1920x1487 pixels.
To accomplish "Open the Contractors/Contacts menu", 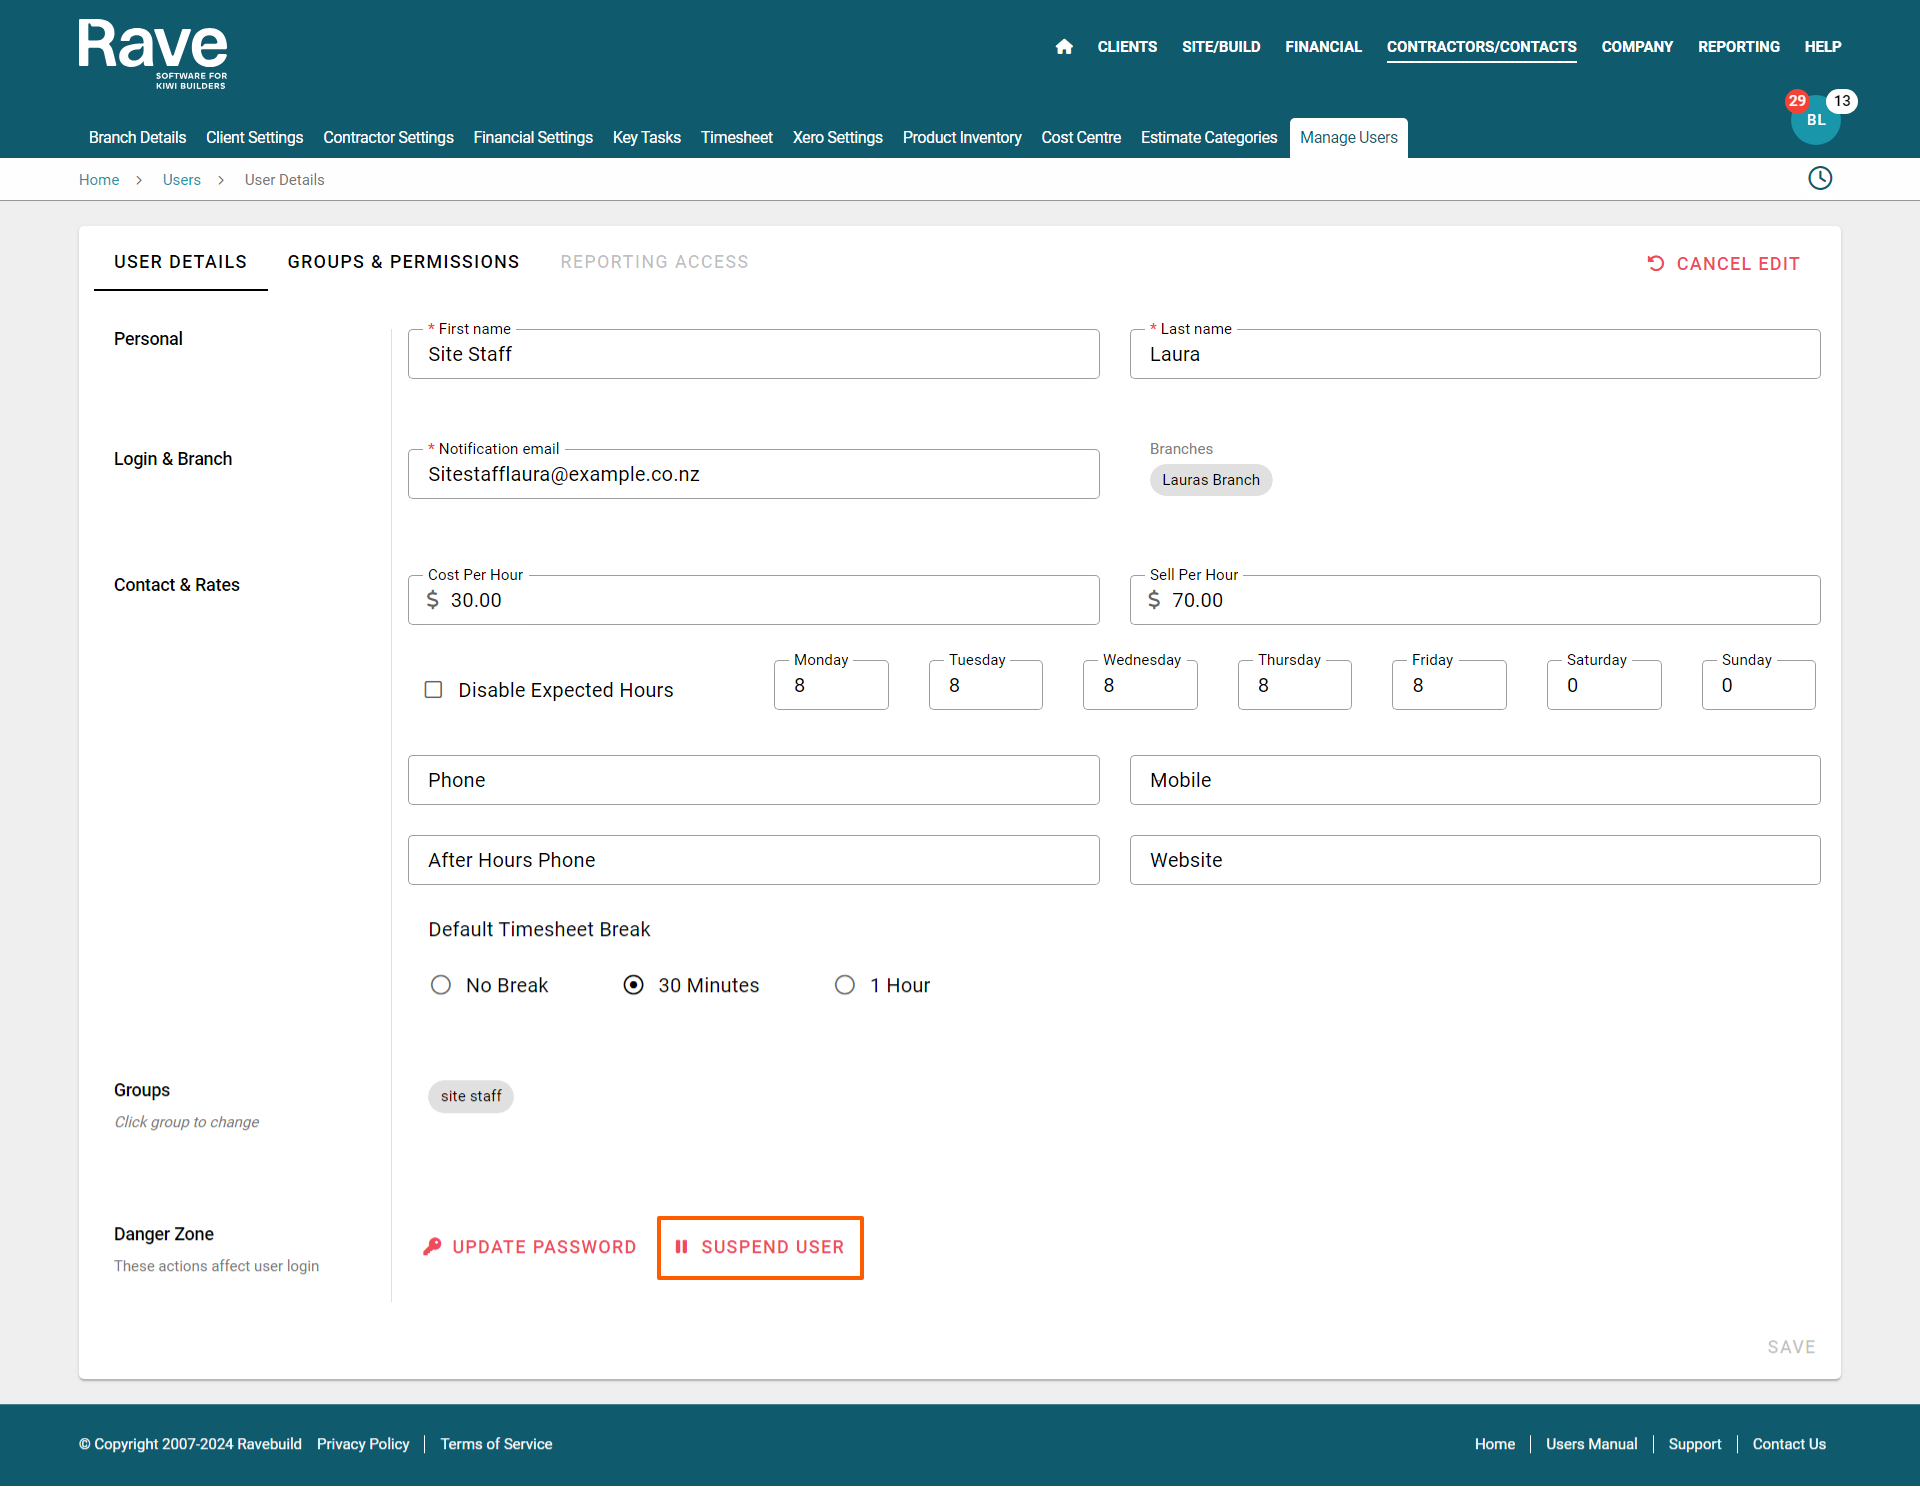I will point(1481,47).
